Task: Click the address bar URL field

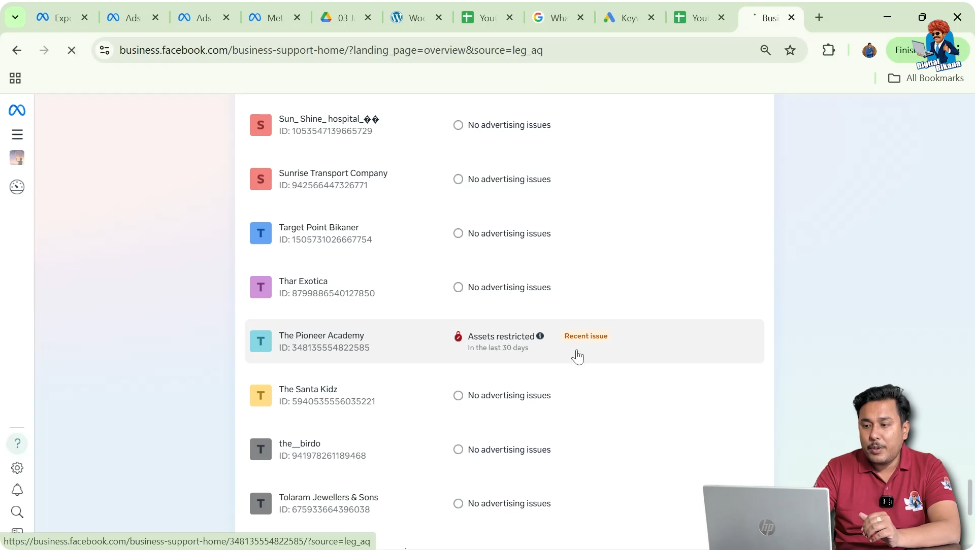Action: tap(429, 50)
